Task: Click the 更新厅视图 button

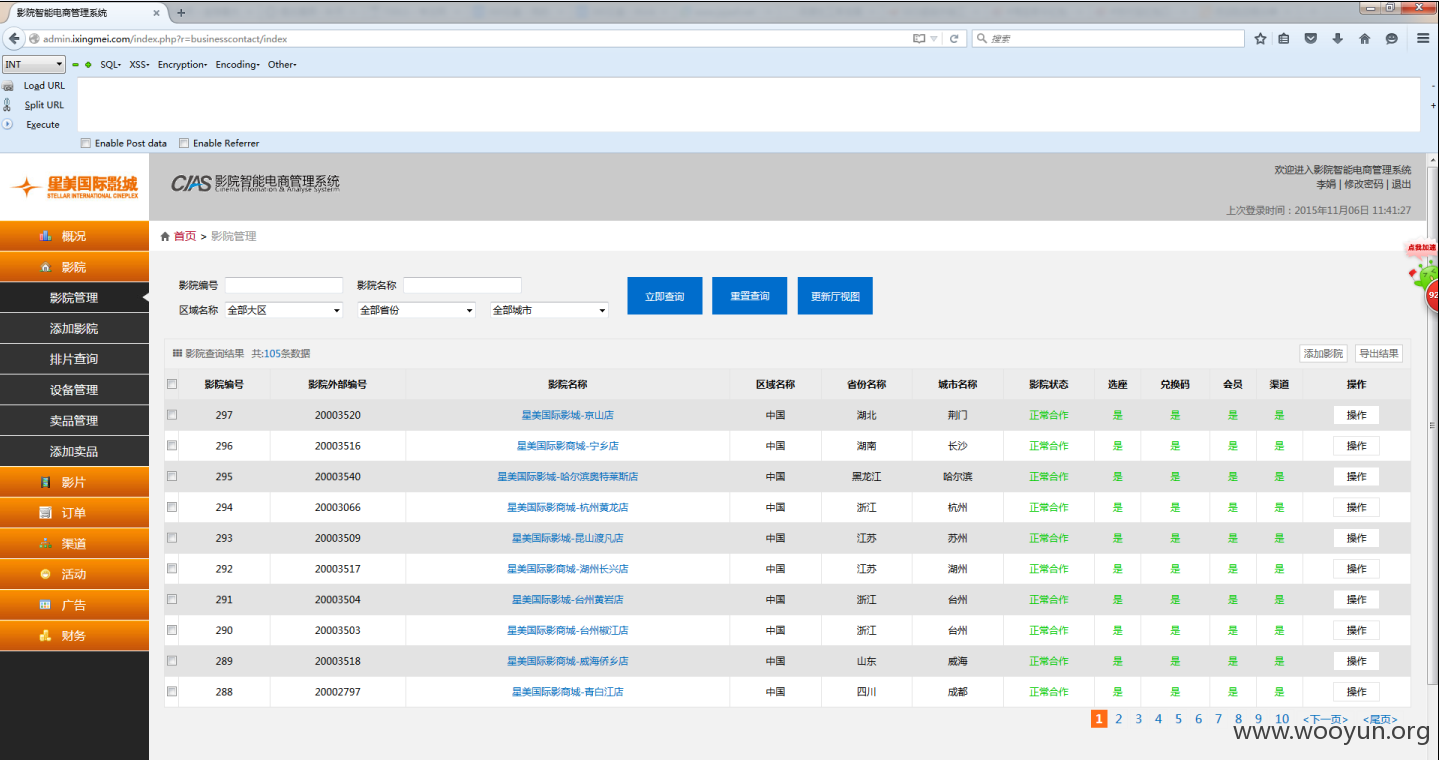Action: (x=835, y=296)
